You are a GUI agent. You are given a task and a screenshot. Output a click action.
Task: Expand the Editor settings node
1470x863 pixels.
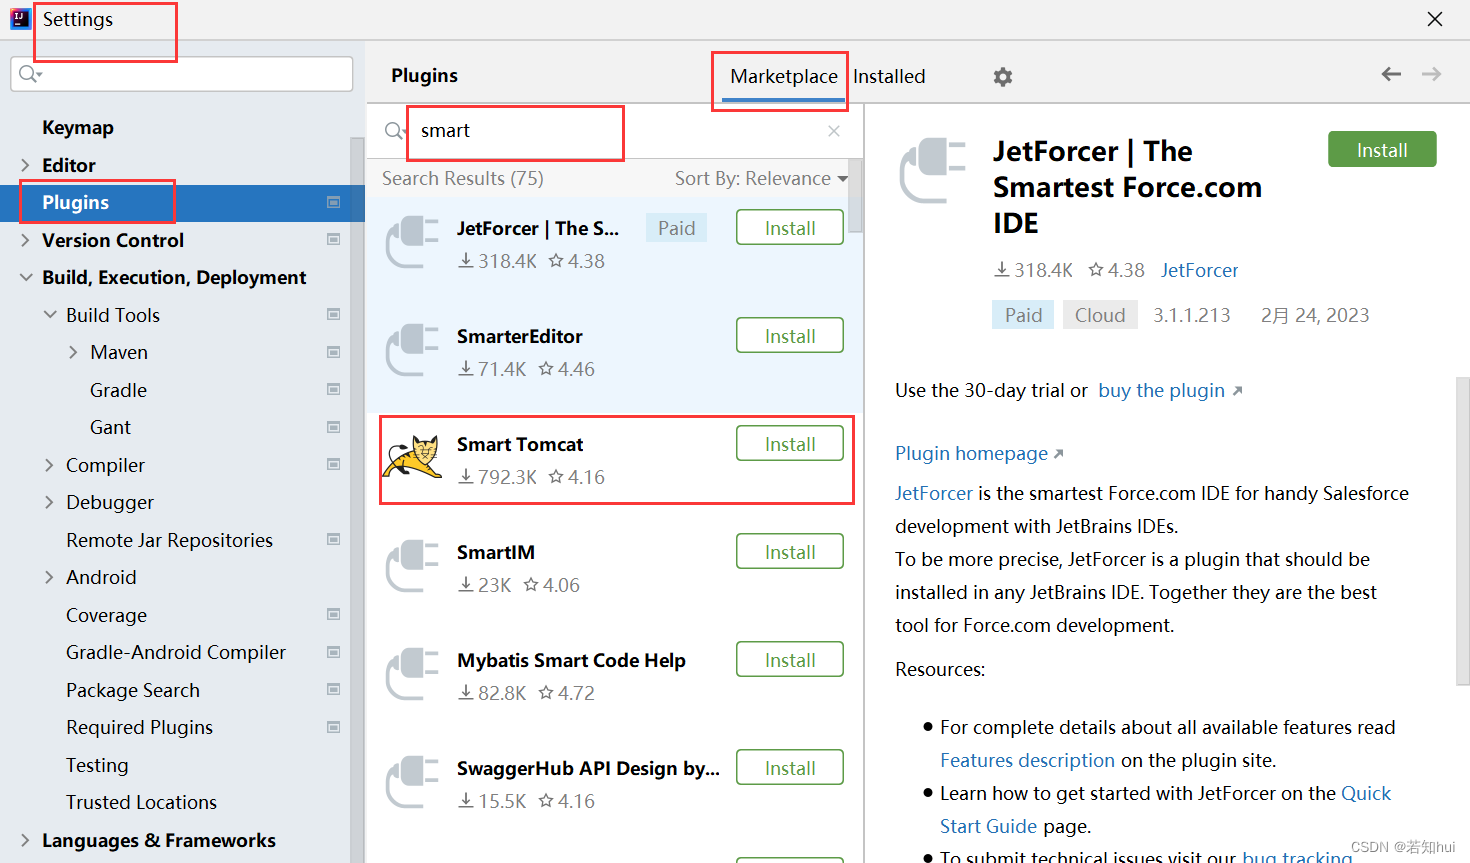click(x=25, y=165)
